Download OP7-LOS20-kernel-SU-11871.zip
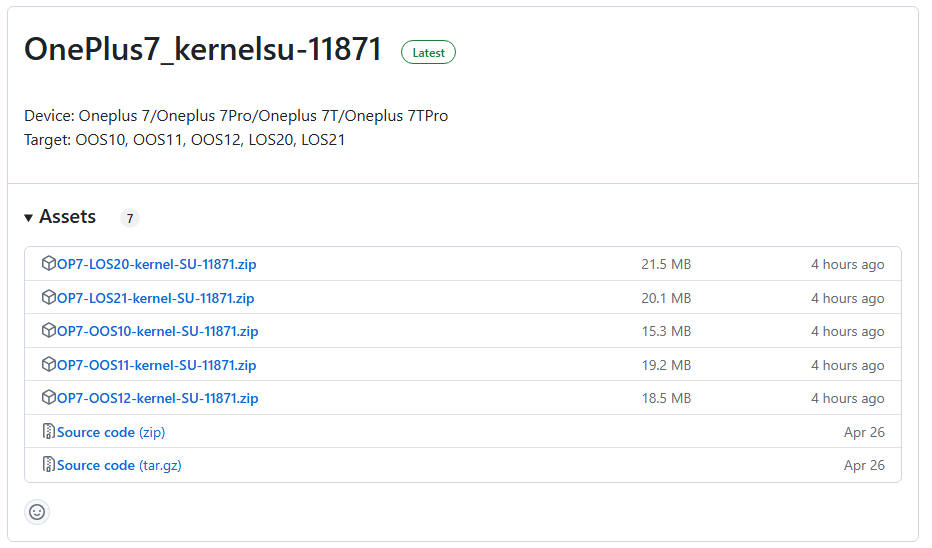The height and width of the screenshot is (548, 932). tap(156, 264)
